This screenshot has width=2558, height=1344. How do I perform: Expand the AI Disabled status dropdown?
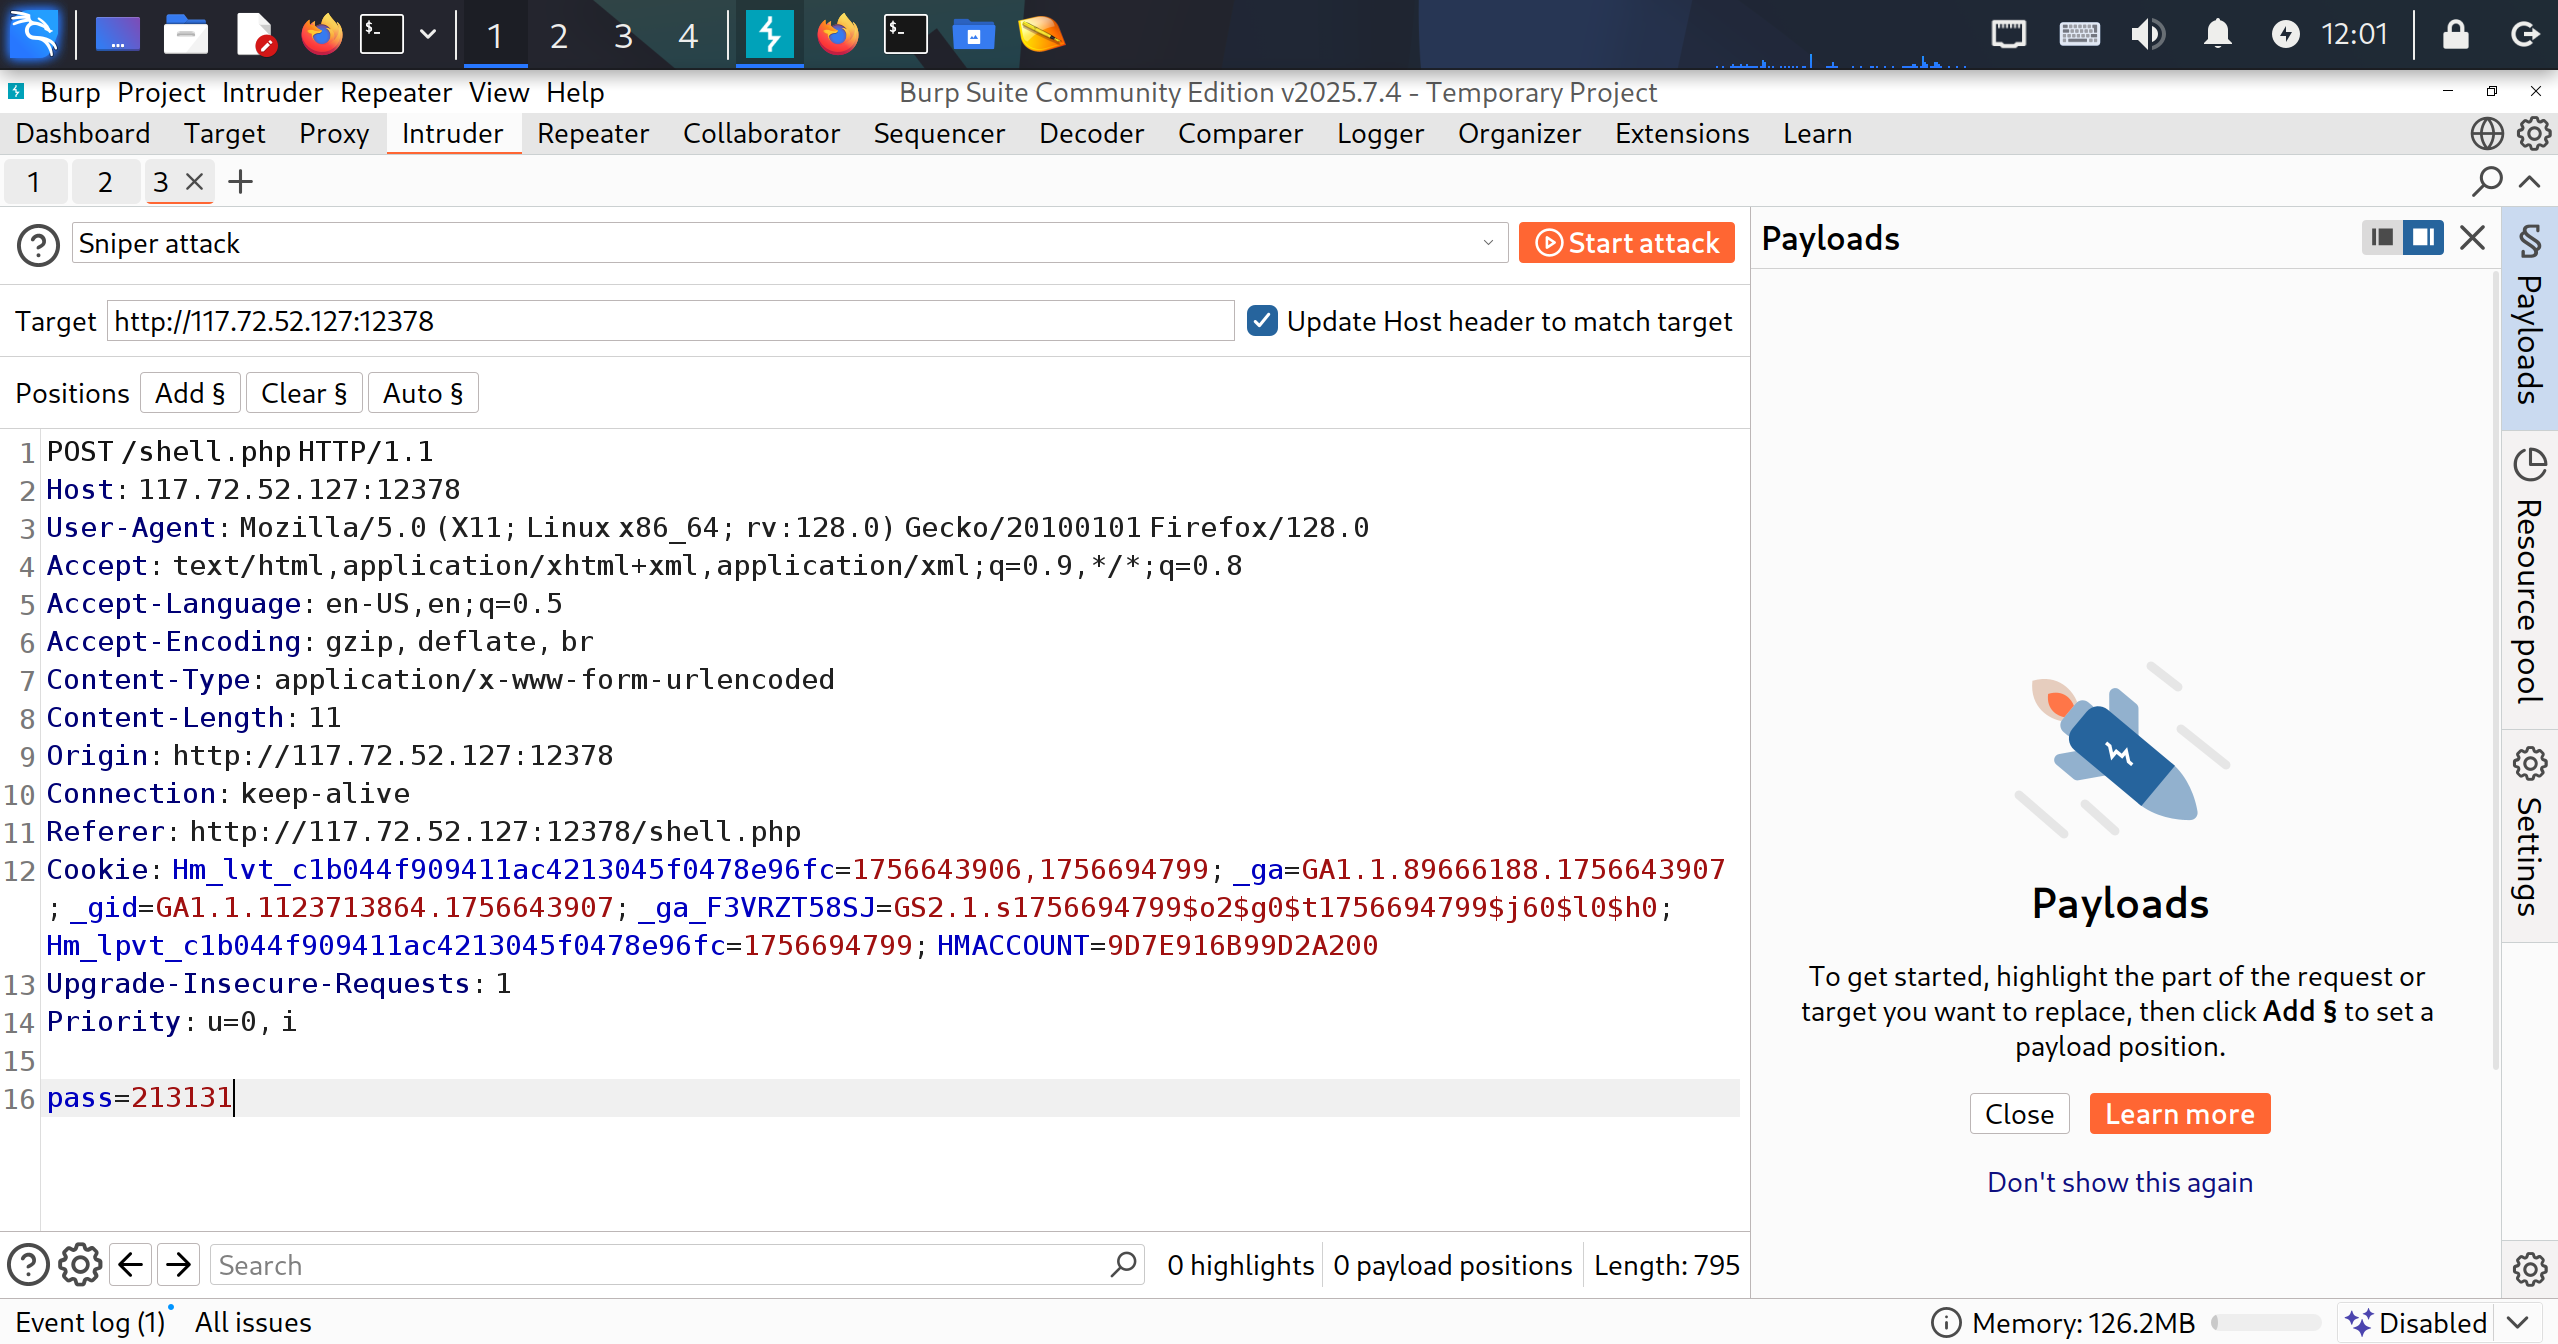2518,1322
